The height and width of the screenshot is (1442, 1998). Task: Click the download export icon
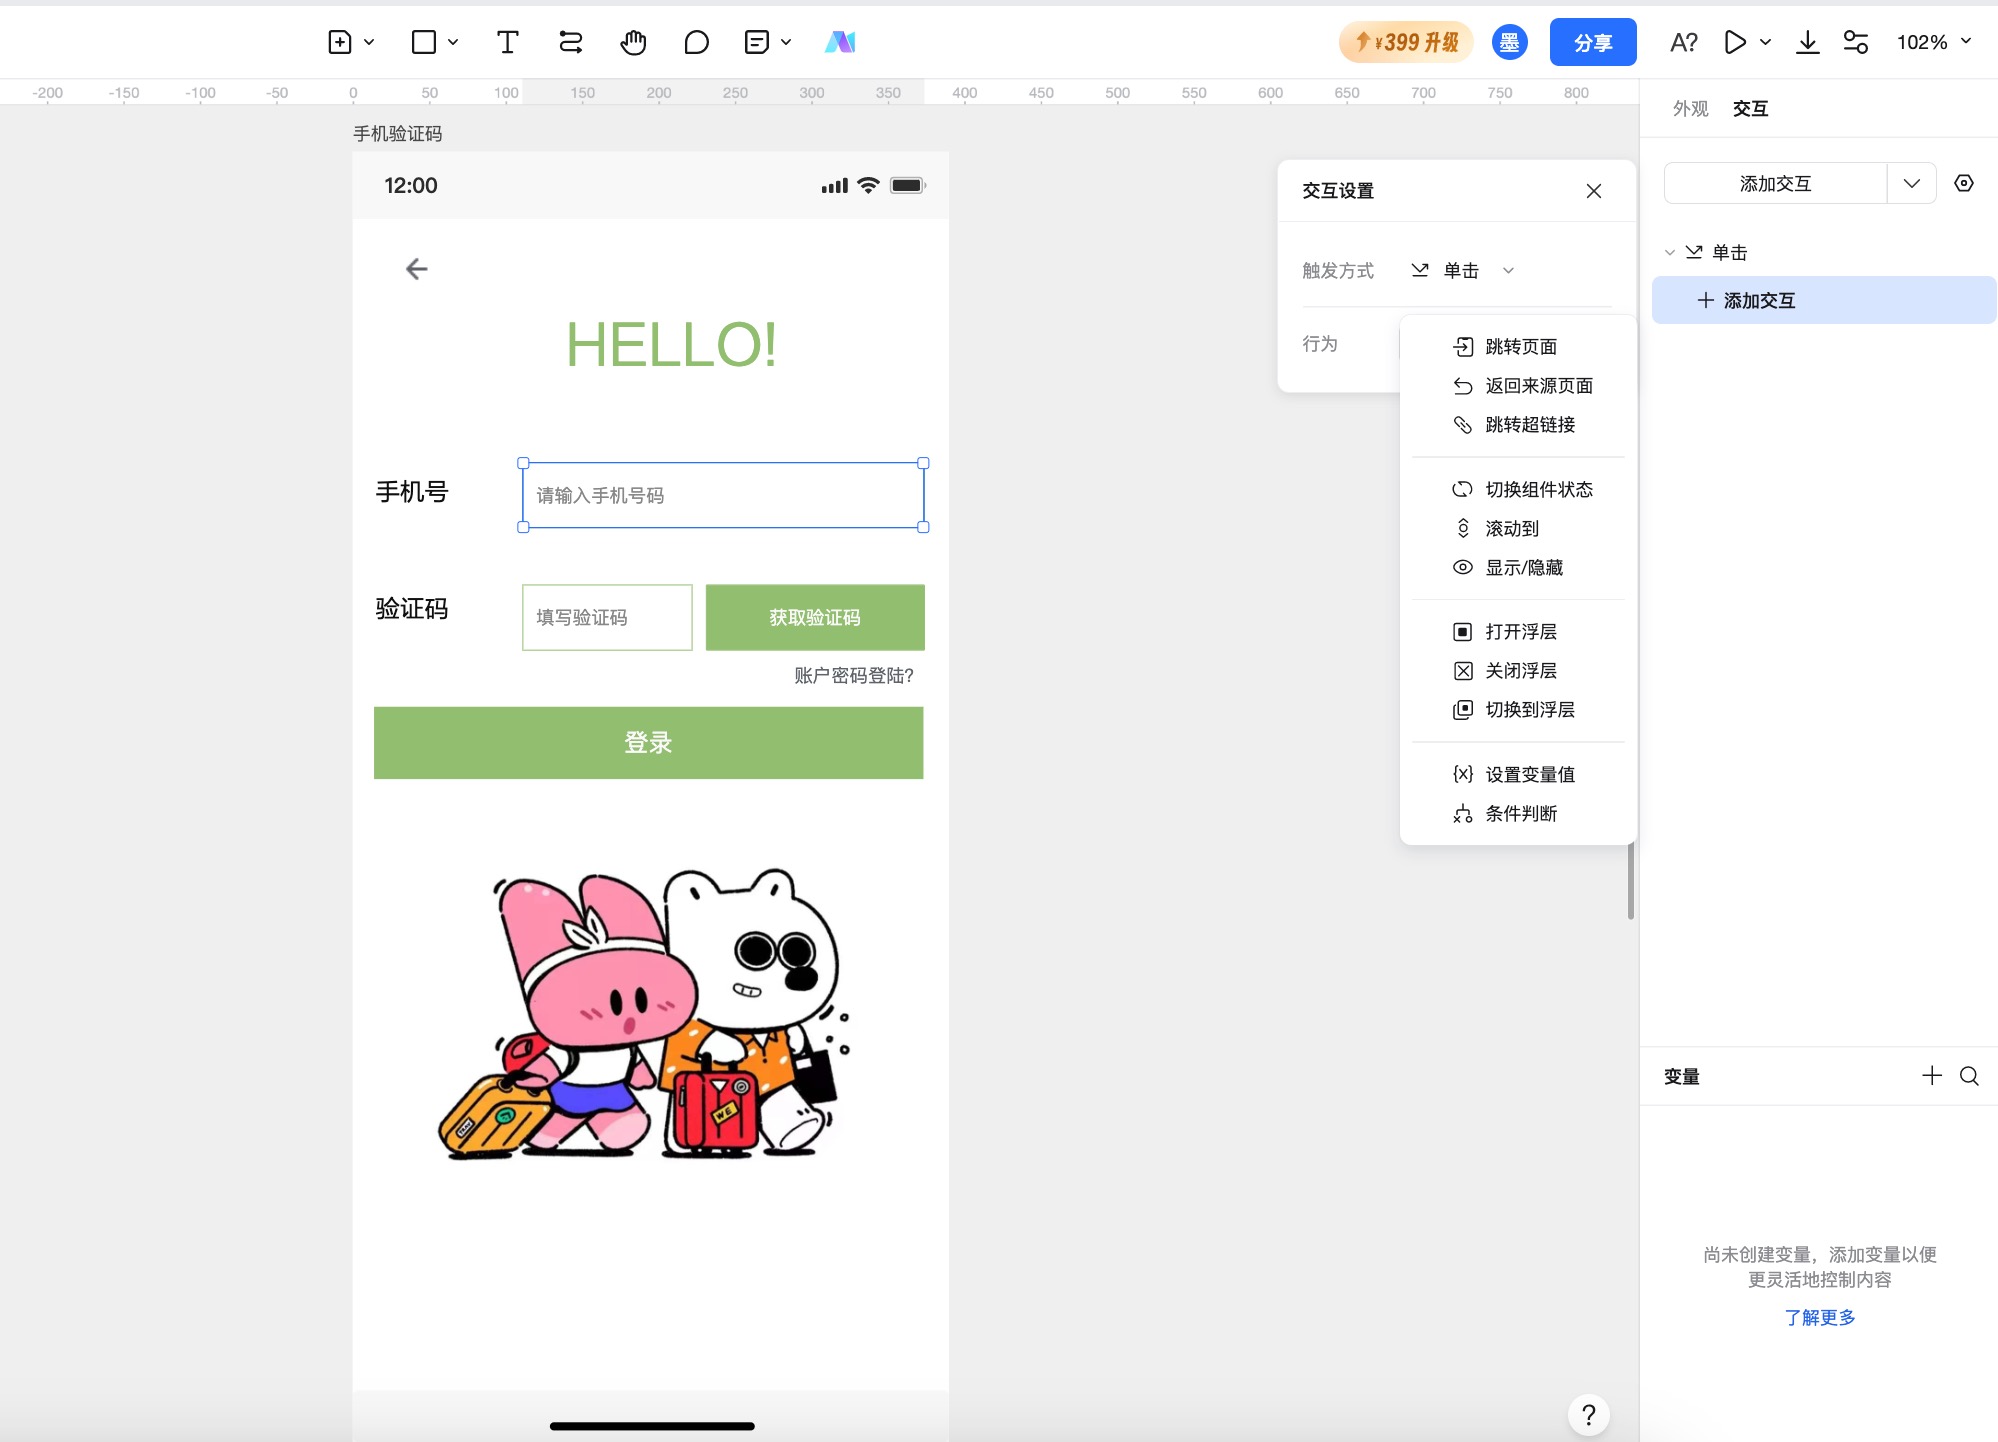click(x=1807, y=42)
